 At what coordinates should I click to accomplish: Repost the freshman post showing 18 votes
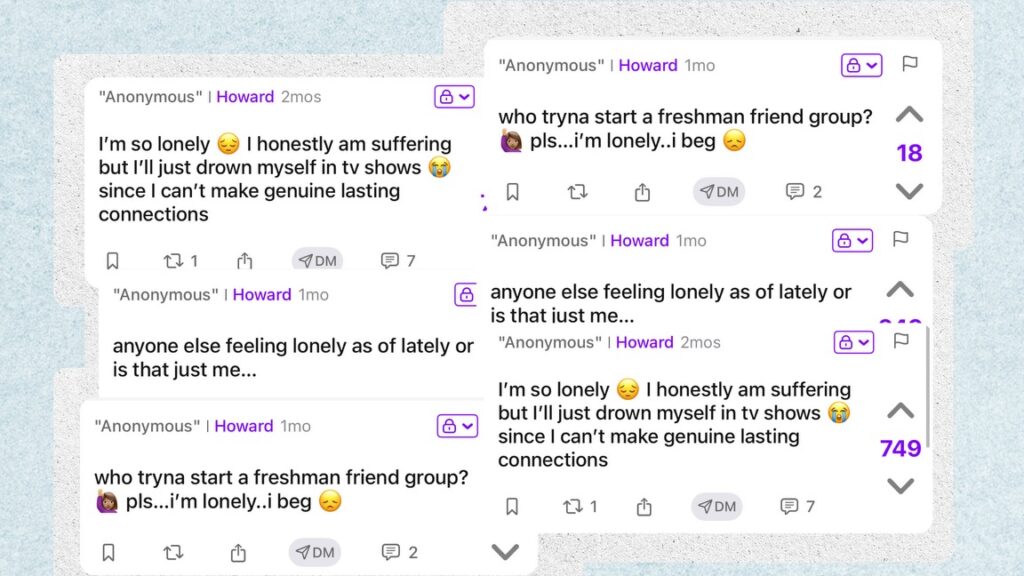pos(577,192)
